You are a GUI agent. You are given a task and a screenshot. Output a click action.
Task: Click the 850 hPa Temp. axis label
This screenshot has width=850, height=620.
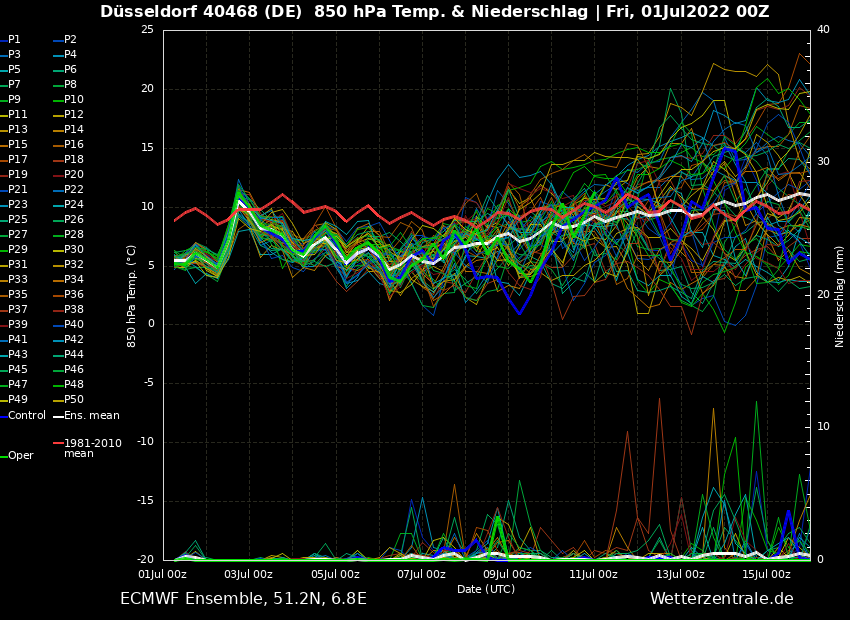[x=132, y=296]
